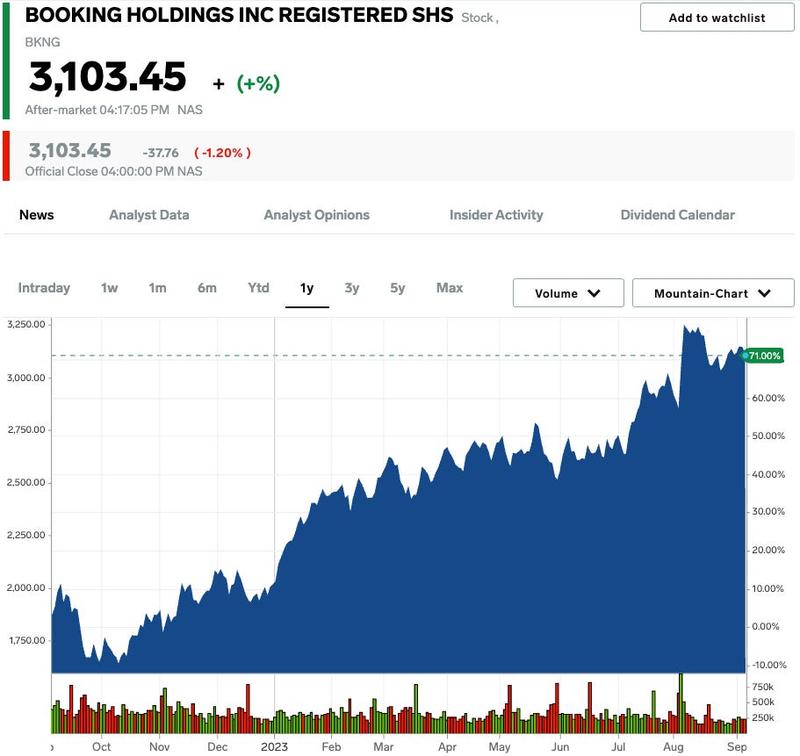The height and width of the screenshot is (756, 800).
Task: Click the BOOKING HOLDINGS INC REGISTERED SHS title
Action: [x=239, y=15]
